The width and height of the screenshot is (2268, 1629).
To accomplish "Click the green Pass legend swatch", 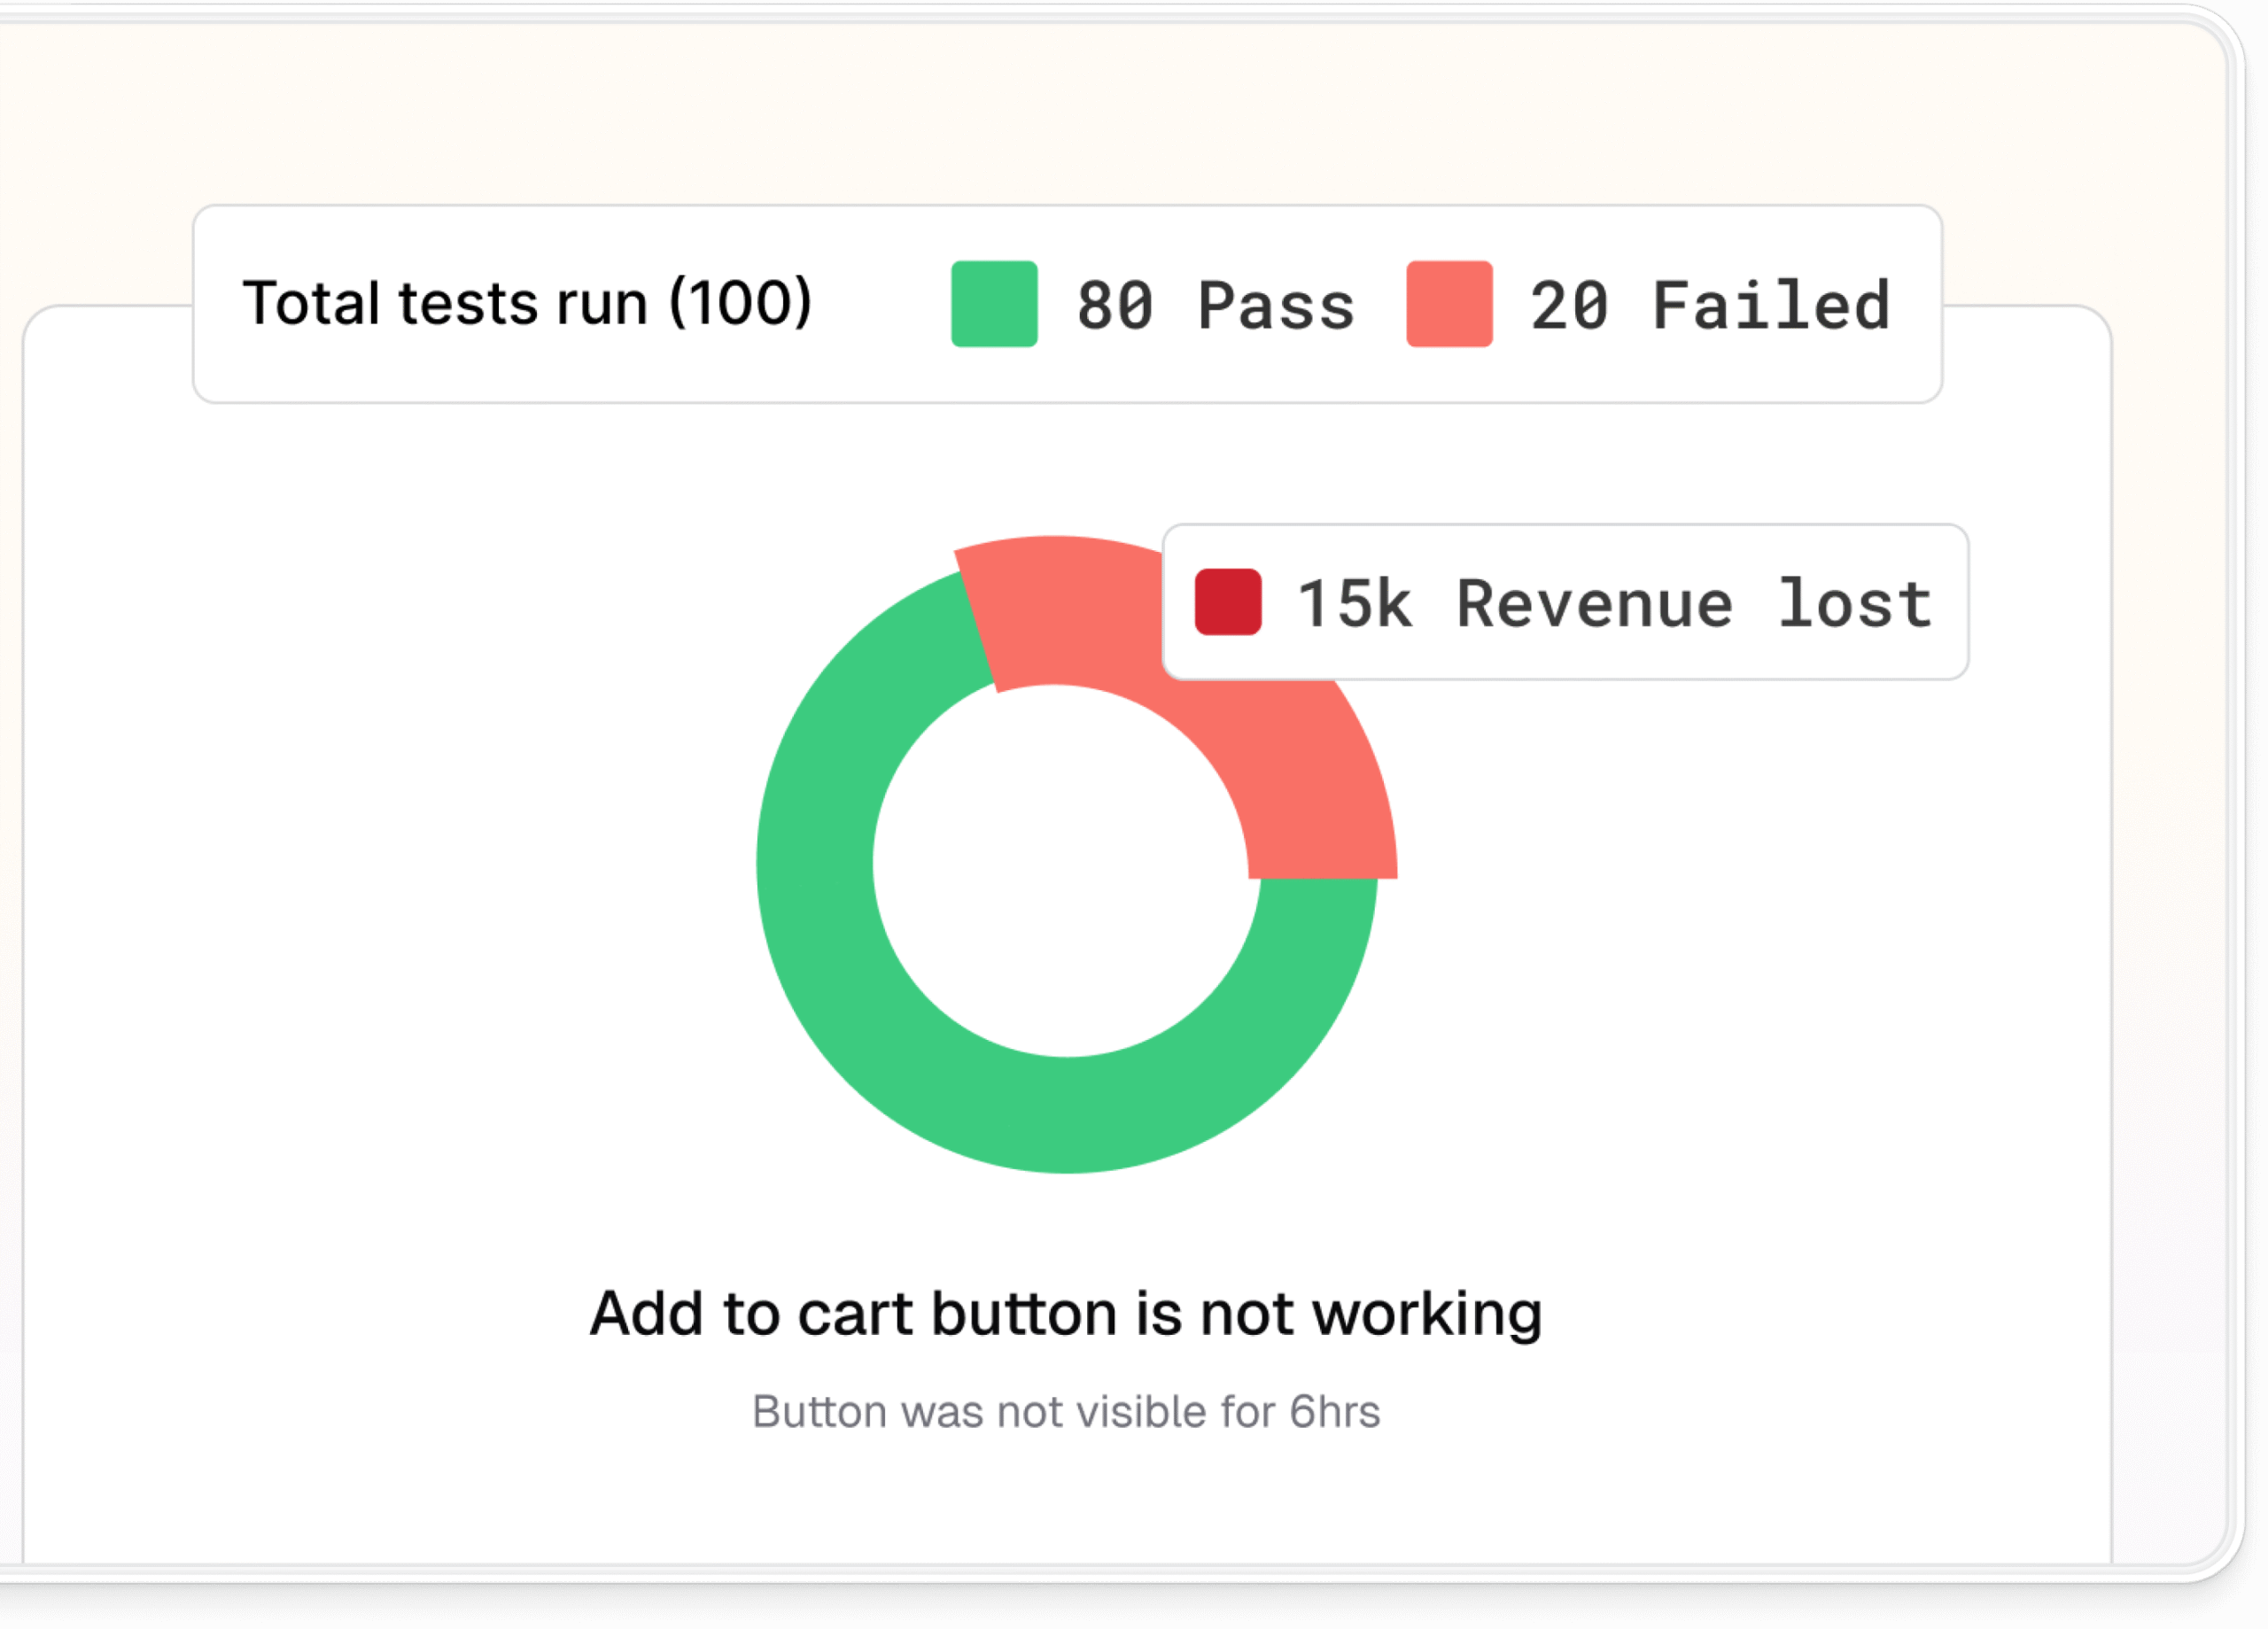I will point(994,304).
